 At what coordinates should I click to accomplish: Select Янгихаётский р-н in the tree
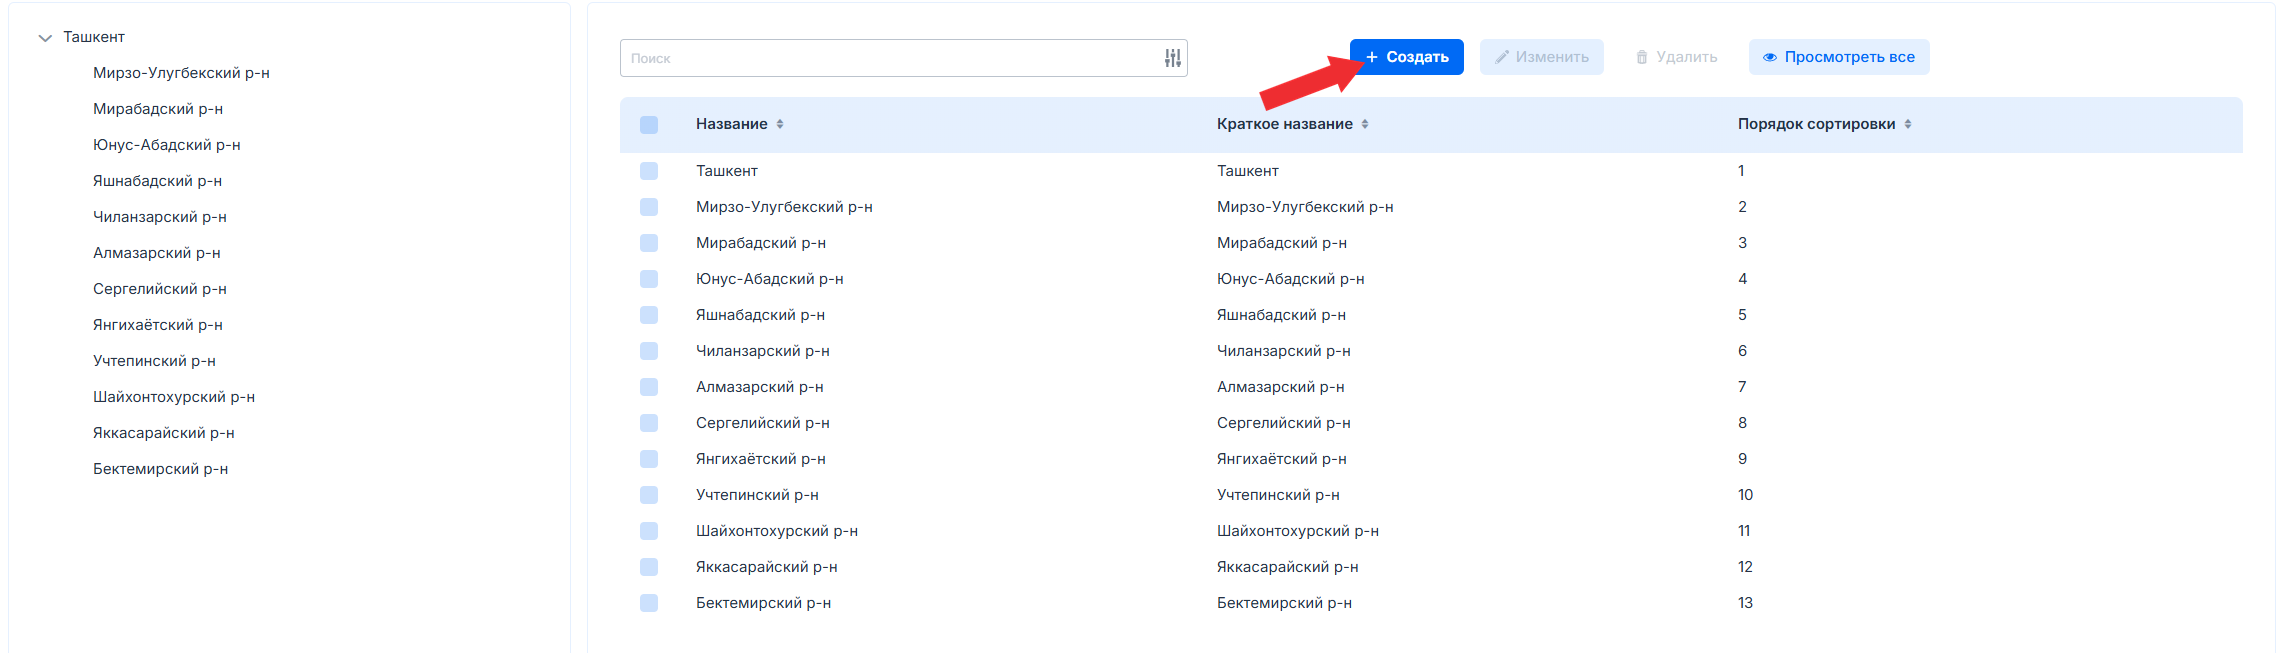158,325
